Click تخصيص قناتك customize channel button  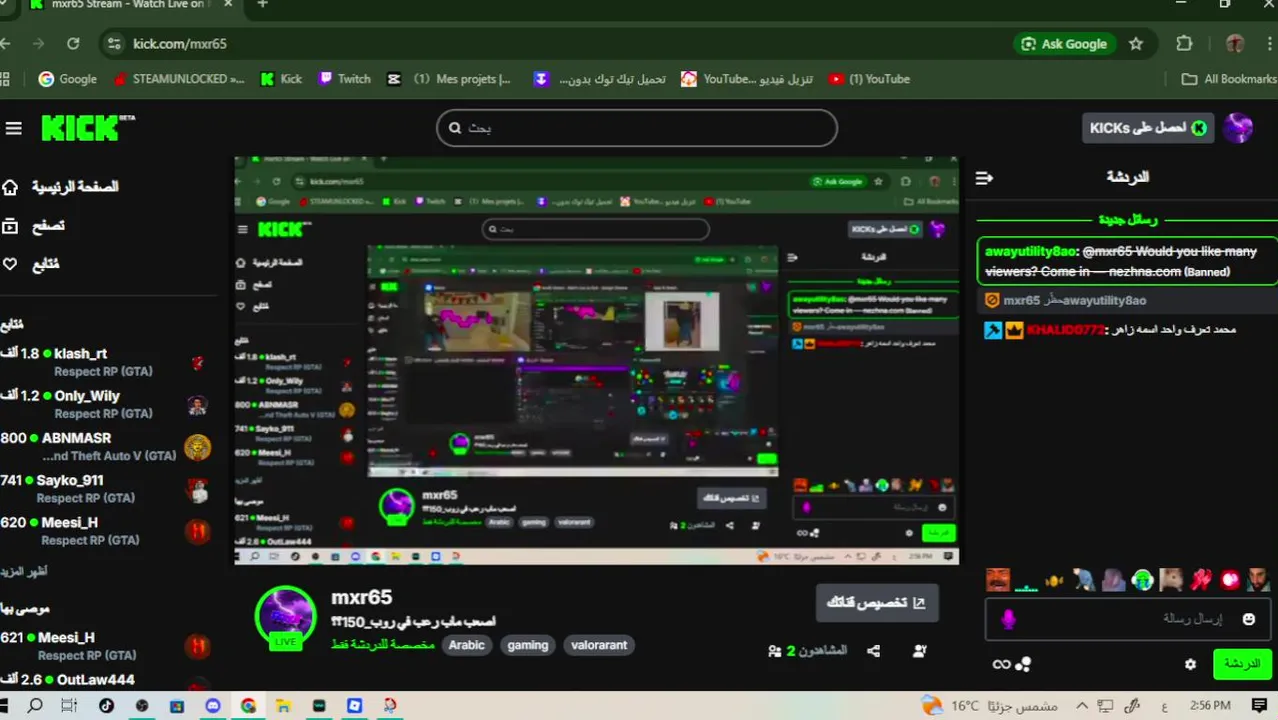[877, 603]
